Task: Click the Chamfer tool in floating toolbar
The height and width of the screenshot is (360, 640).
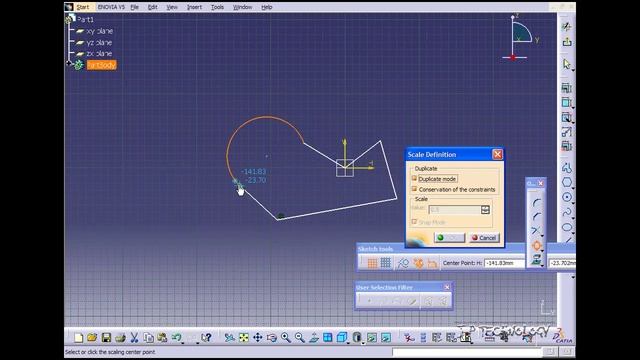Action: (x=536, y=217)
